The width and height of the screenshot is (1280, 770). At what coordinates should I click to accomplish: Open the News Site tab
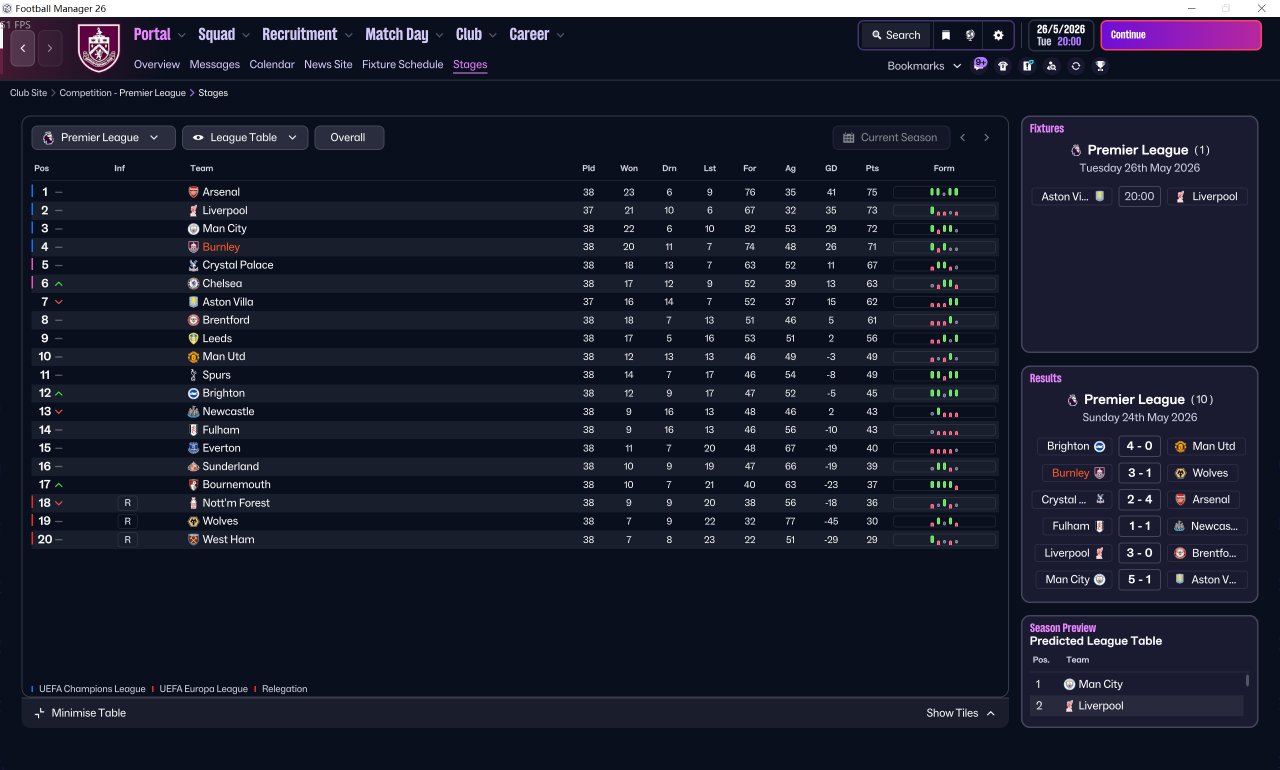[328, 64]
